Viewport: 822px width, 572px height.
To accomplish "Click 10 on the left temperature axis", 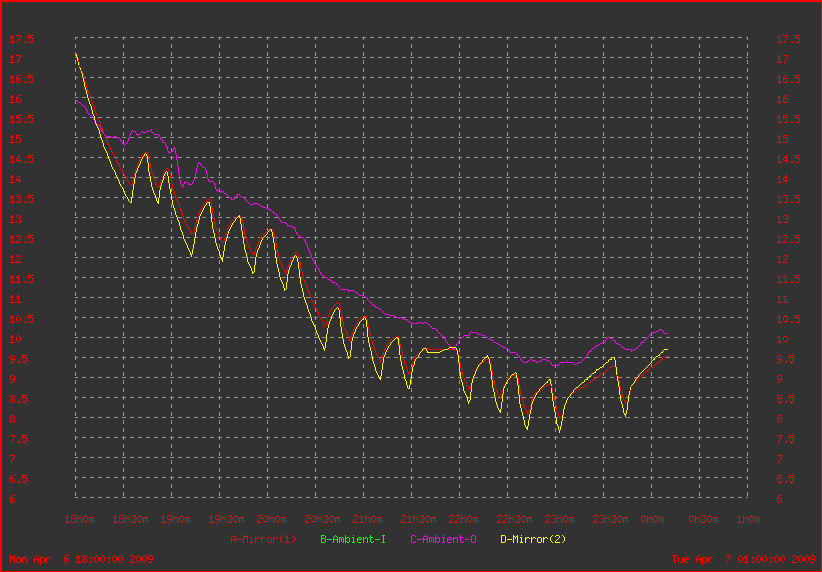I will (15, 339).
